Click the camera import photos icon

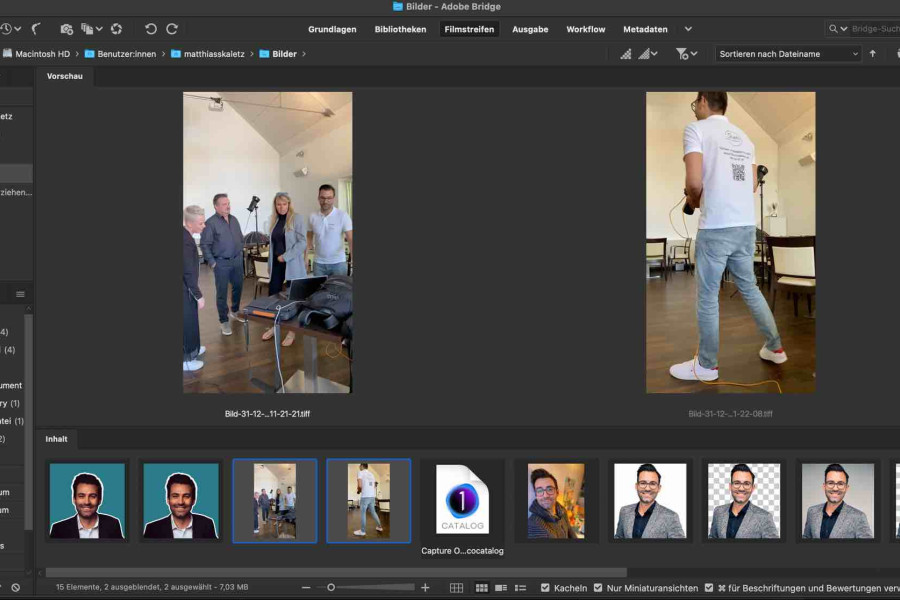[x=66, y=29]
